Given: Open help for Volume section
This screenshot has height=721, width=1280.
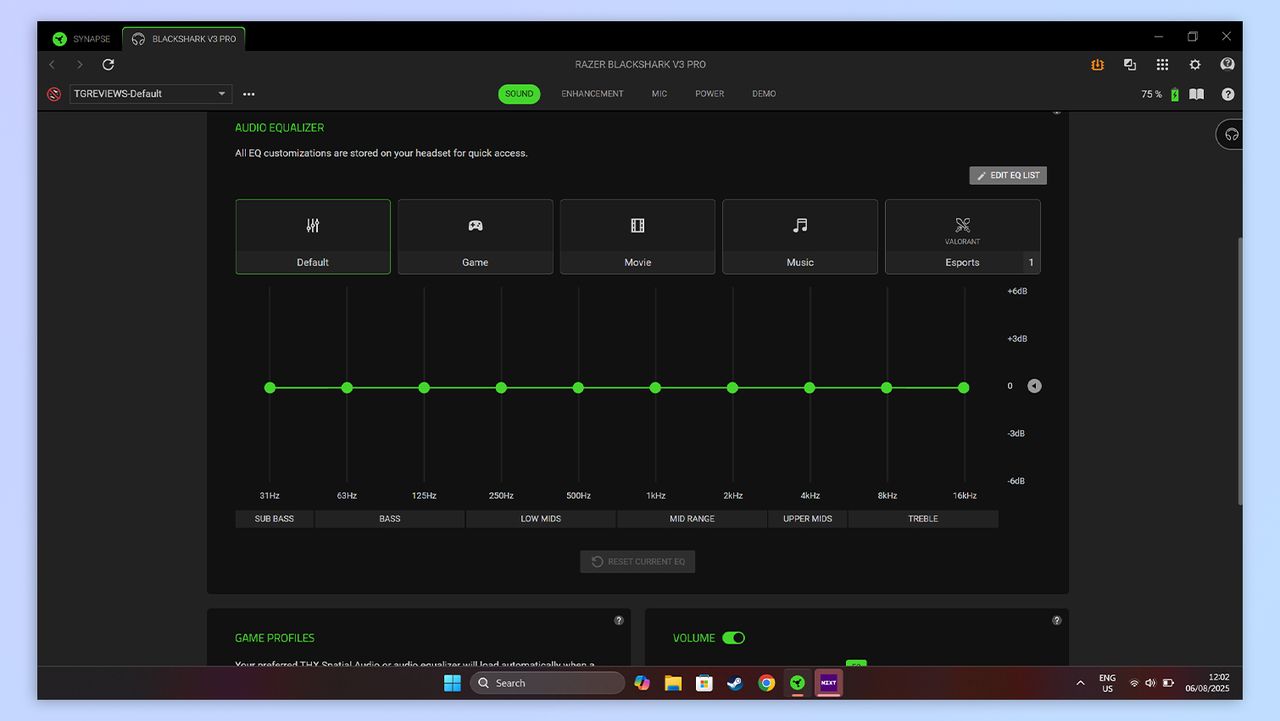Looking at the screenshot, I should [1057, 620].
